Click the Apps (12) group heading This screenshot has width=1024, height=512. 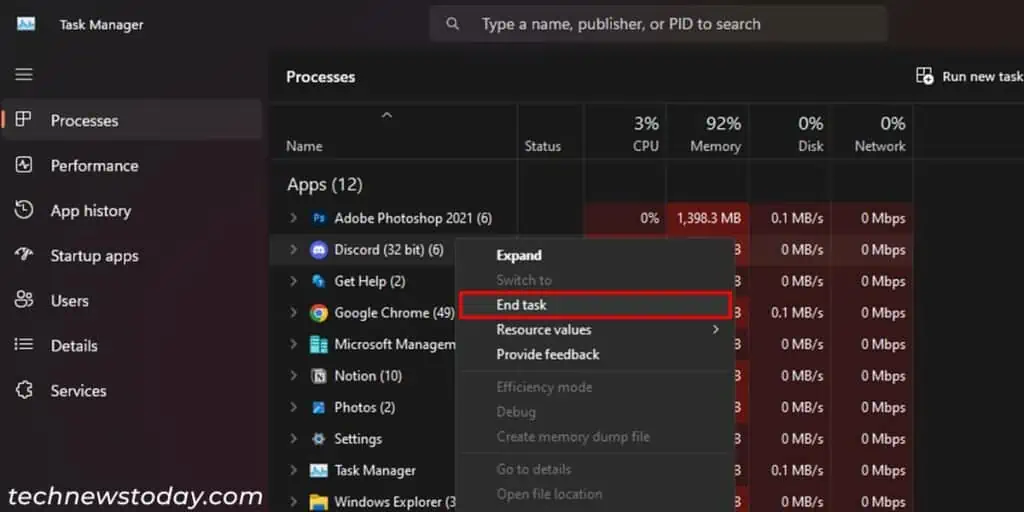click(x=325, y=185)
